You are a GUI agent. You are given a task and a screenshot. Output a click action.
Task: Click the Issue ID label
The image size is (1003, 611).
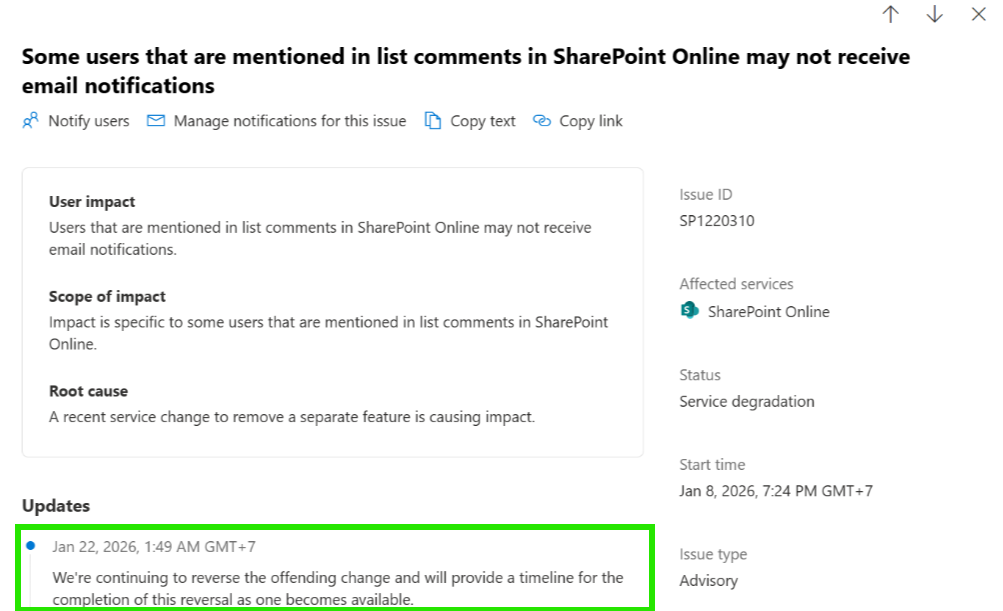click(x=706, y=194)
